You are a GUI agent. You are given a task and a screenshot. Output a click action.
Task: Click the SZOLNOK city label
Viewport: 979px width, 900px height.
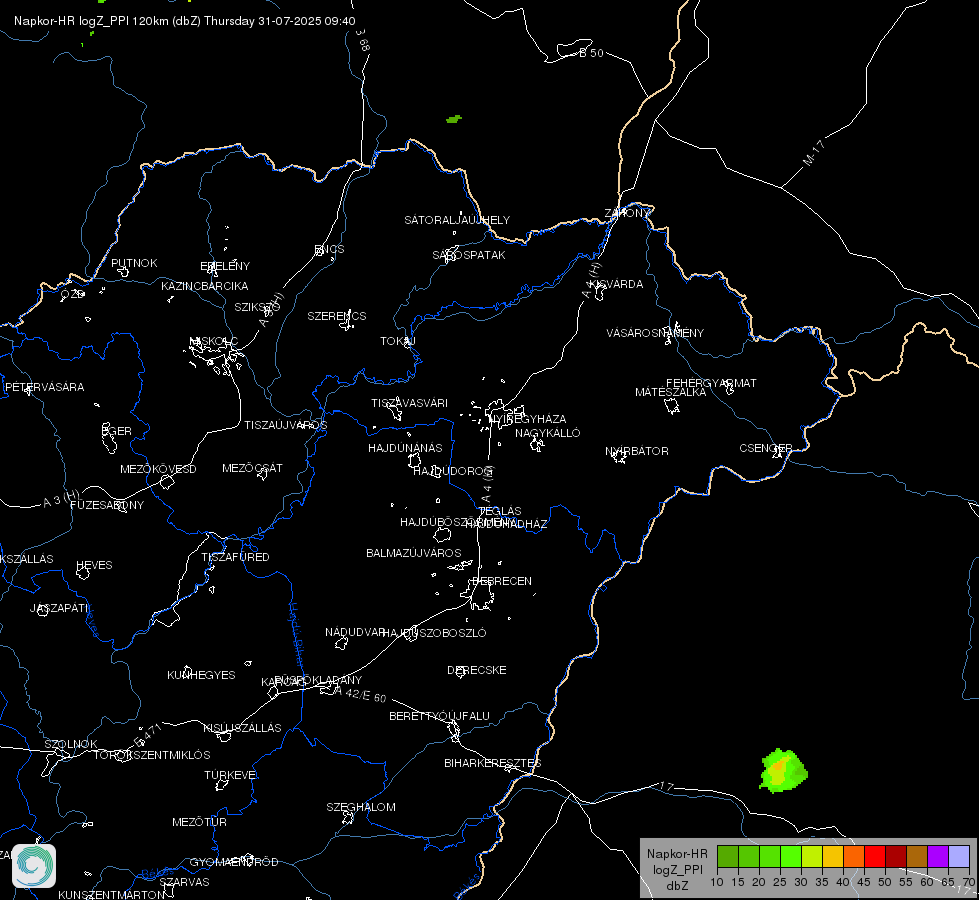[71, 744]
